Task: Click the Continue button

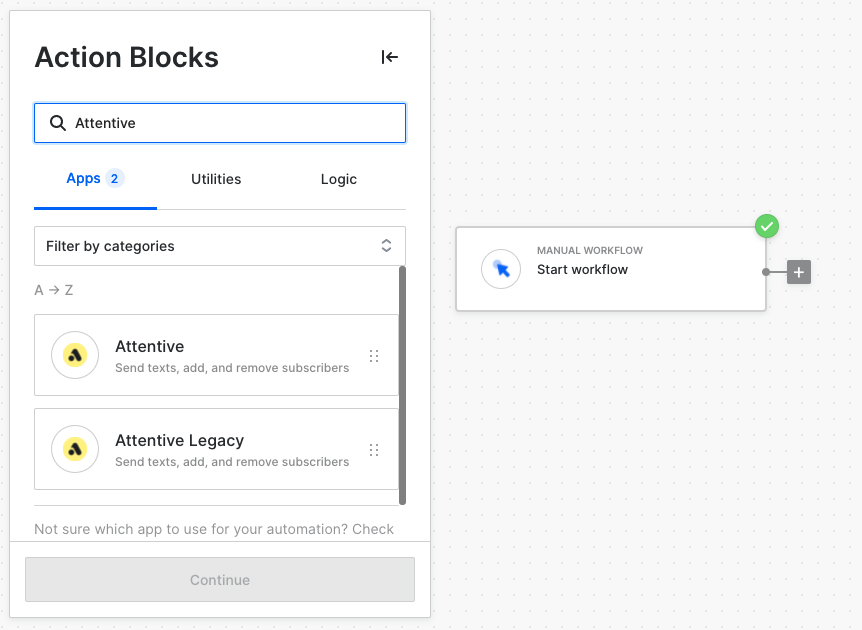Action: point(220,579)
